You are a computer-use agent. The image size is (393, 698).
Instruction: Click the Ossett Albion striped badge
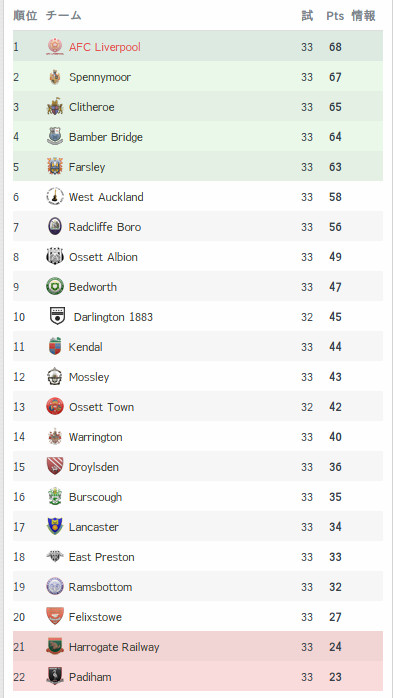[55, 257]
